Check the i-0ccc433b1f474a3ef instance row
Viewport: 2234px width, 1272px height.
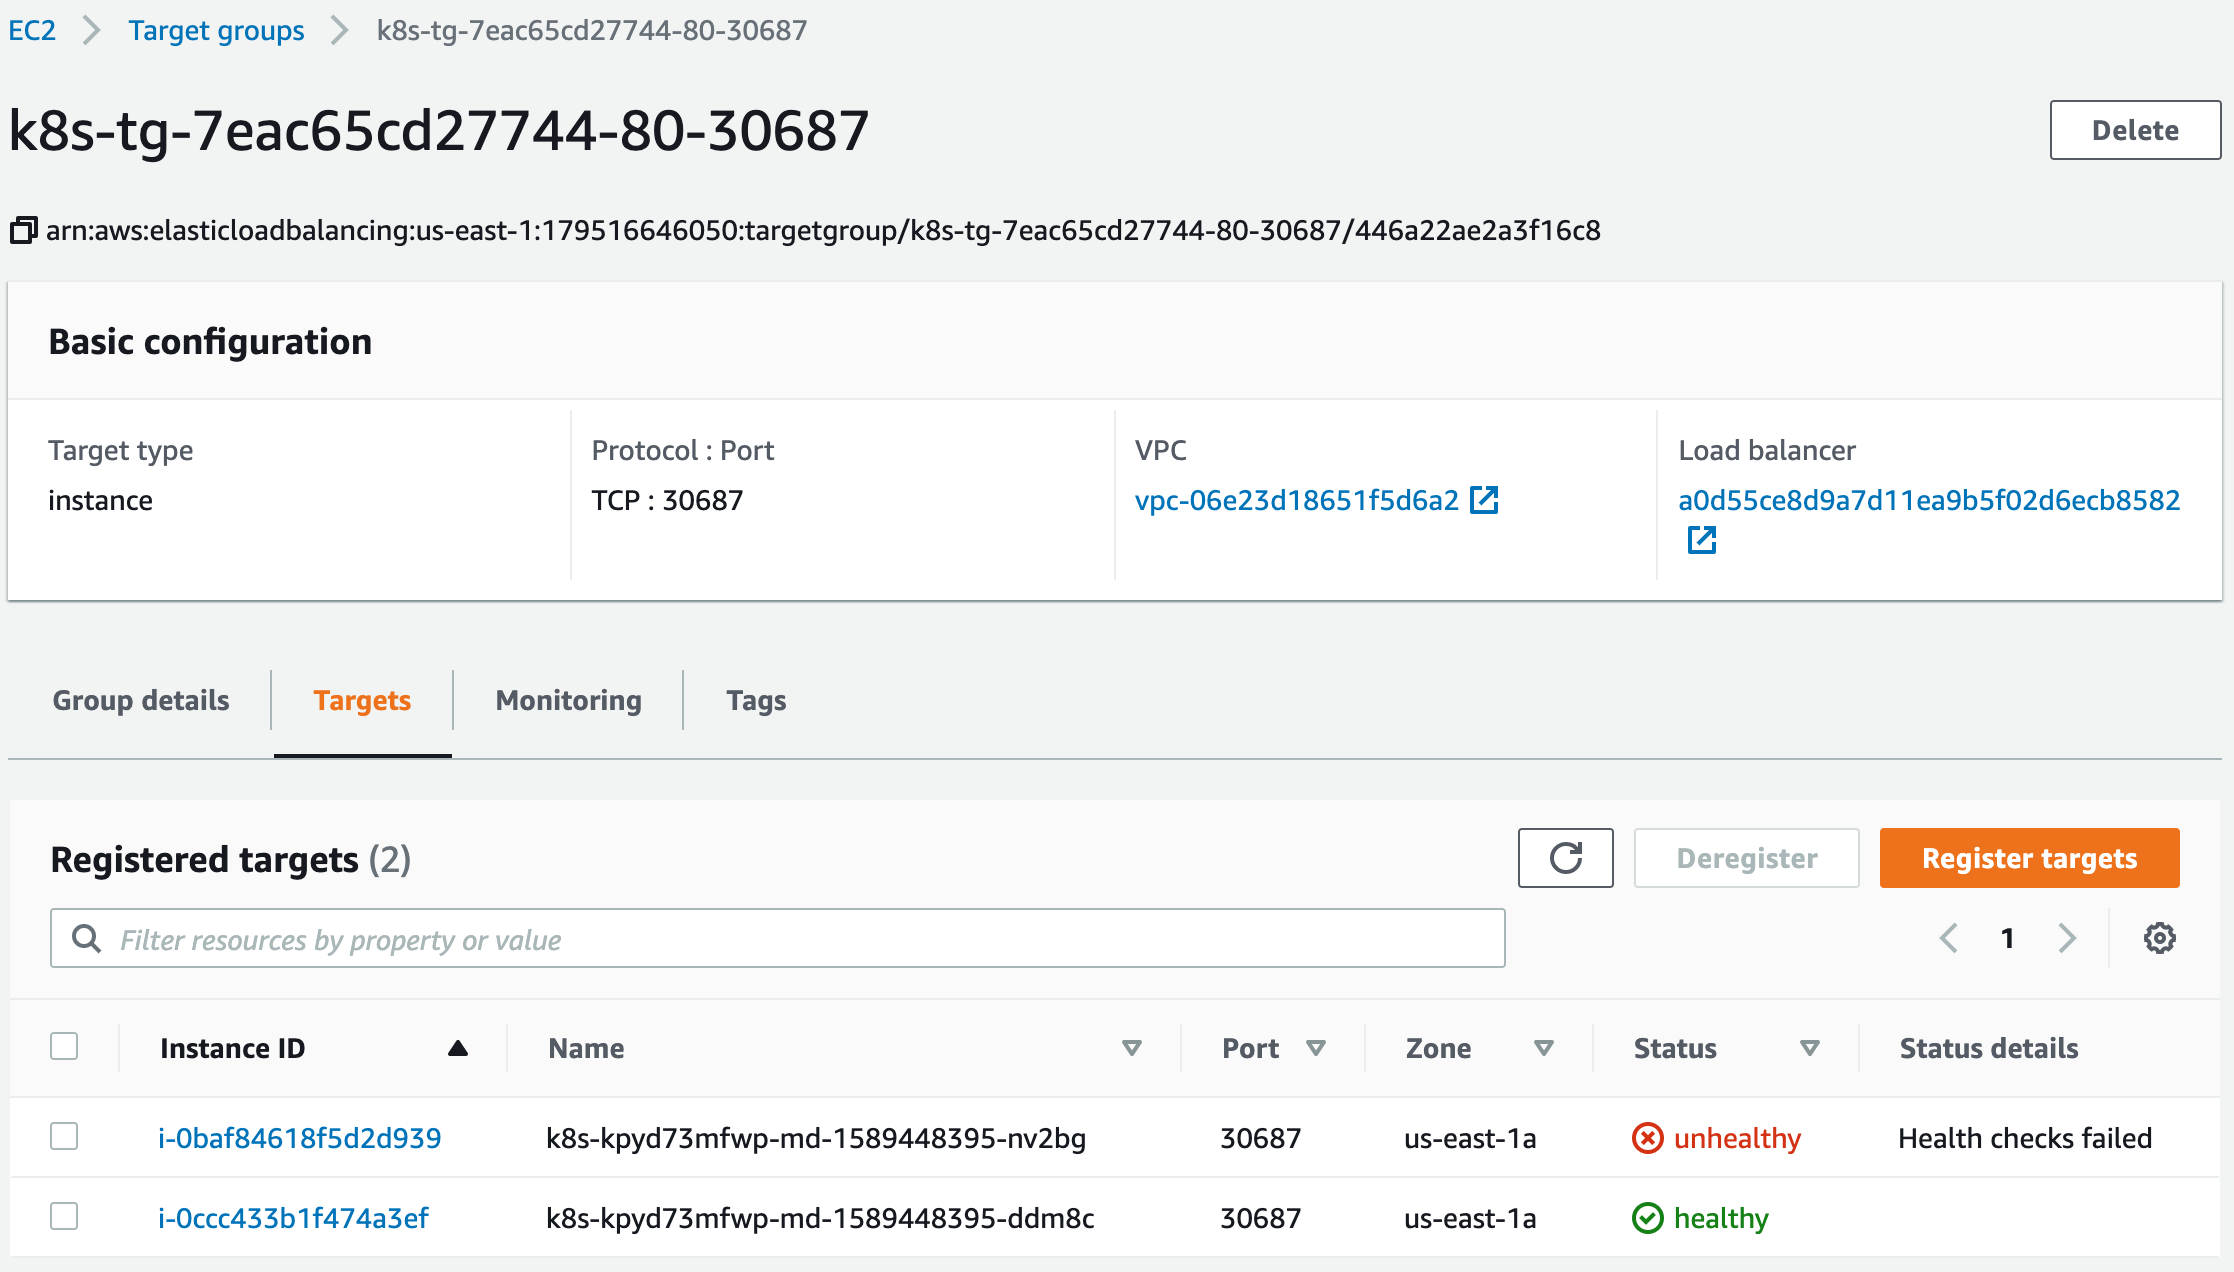coord(64,1217)
